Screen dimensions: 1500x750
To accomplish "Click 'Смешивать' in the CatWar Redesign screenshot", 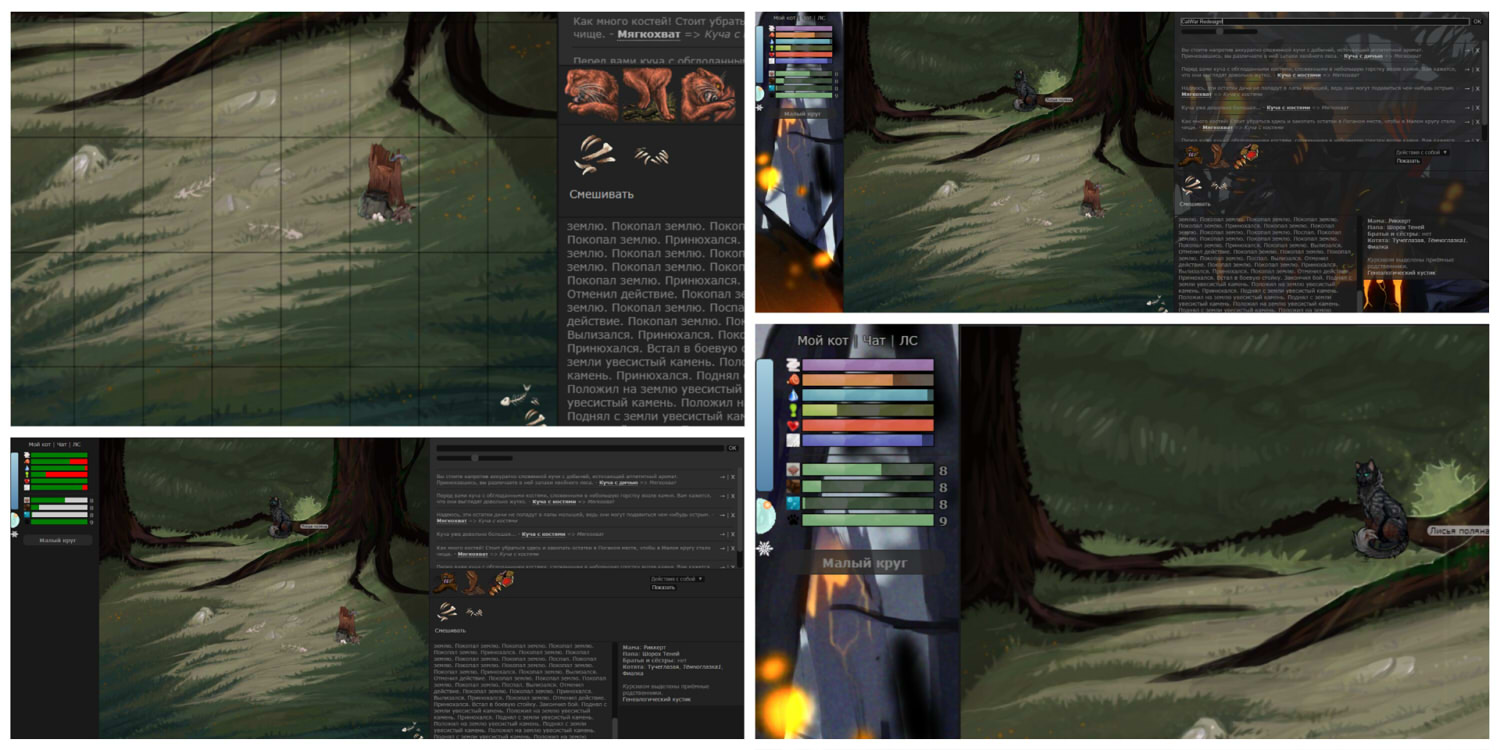I will [x=1196, y=204].
